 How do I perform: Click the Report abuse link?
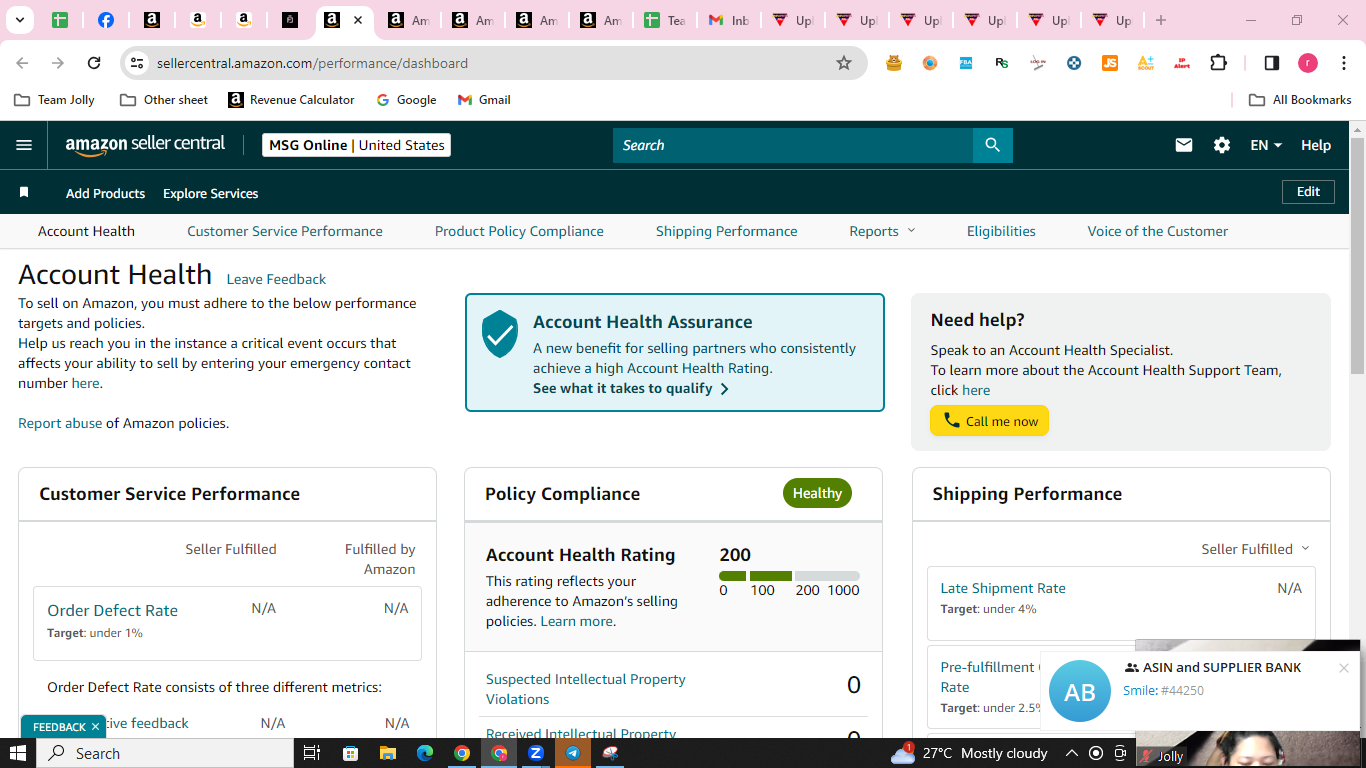click(60, 423)
